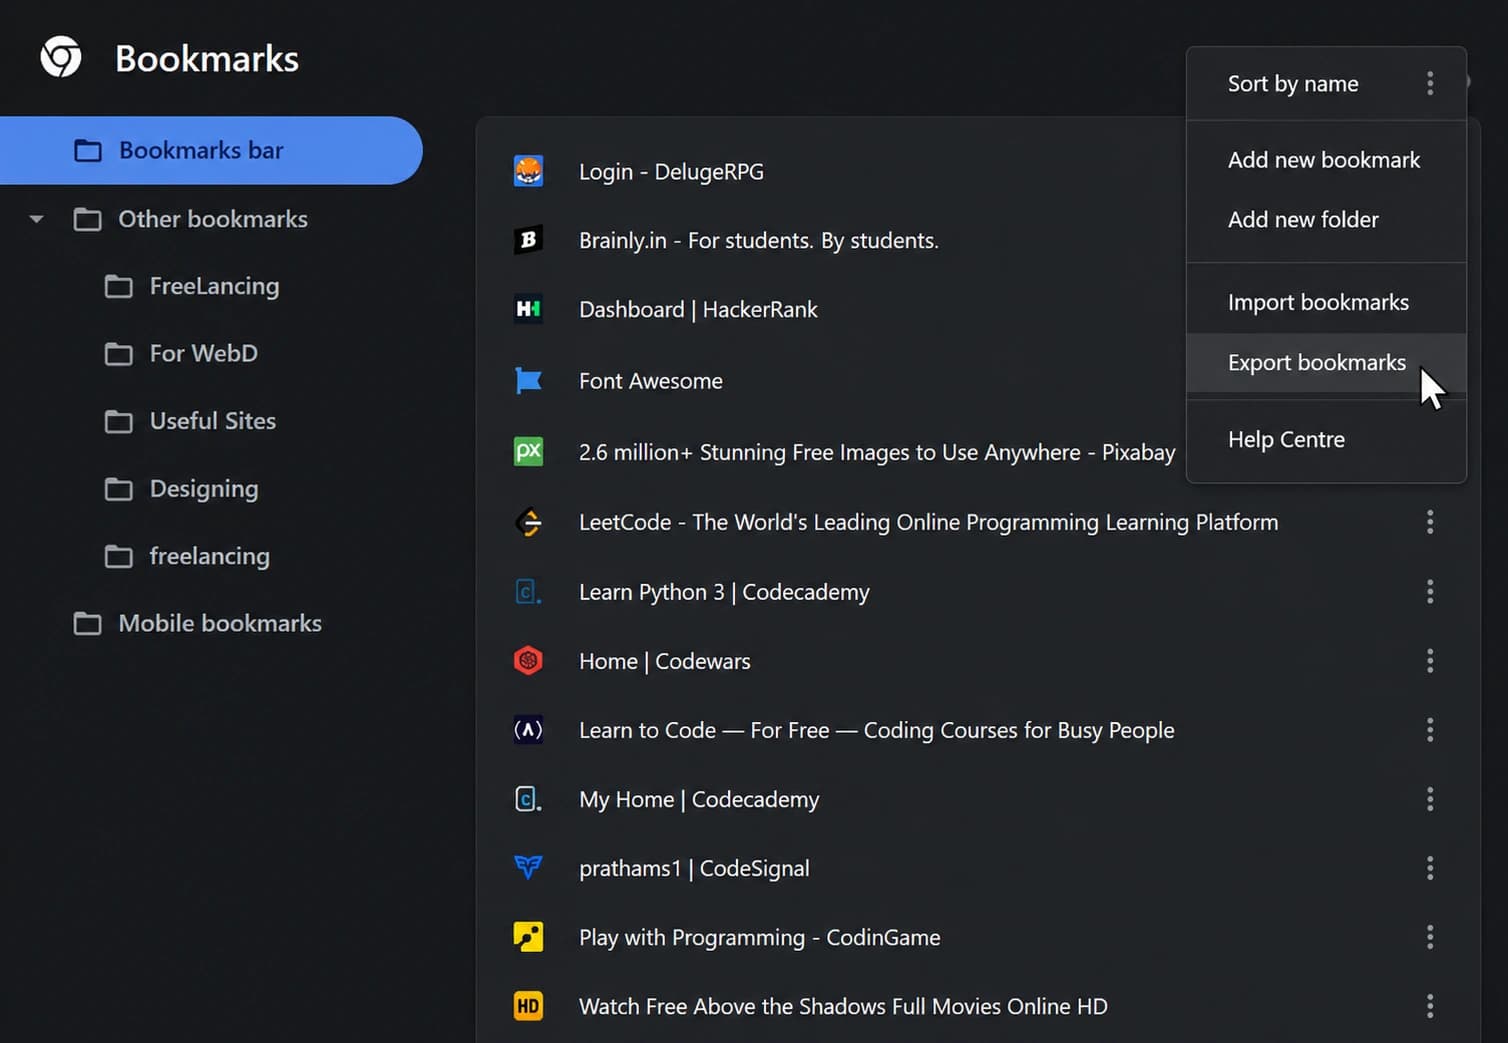Select 'My Home | Codecademy' bookmark text

[x=699, y=799]
